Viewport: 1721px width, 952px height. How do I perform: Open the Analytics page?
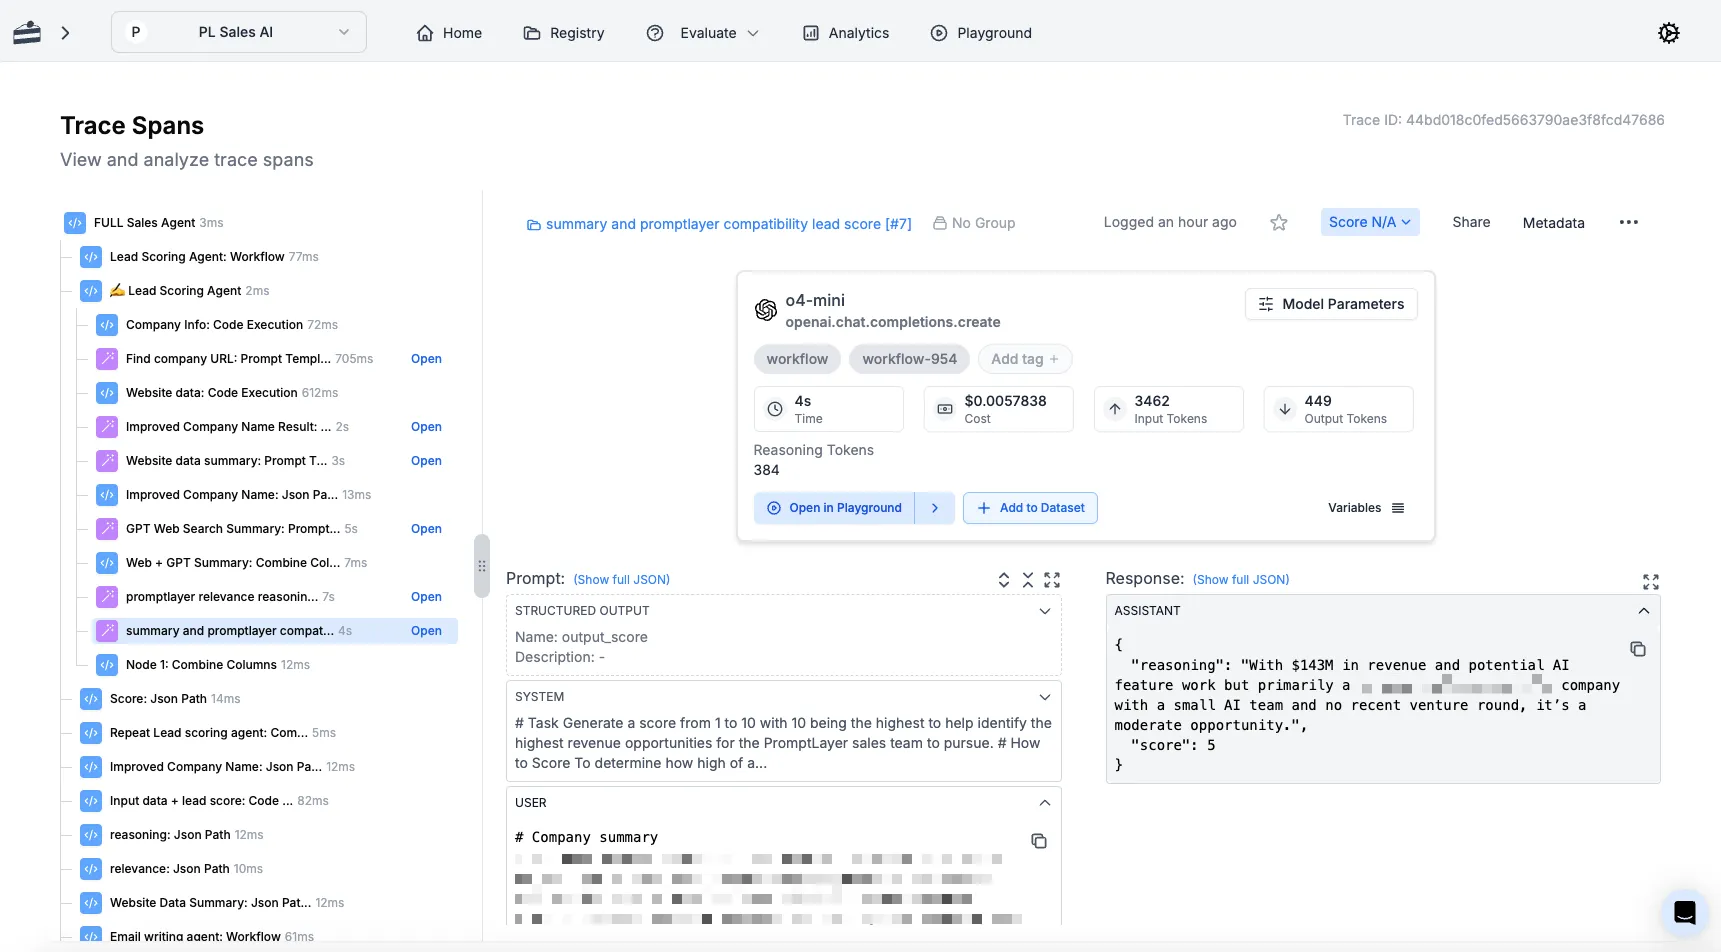pos(845,33)
